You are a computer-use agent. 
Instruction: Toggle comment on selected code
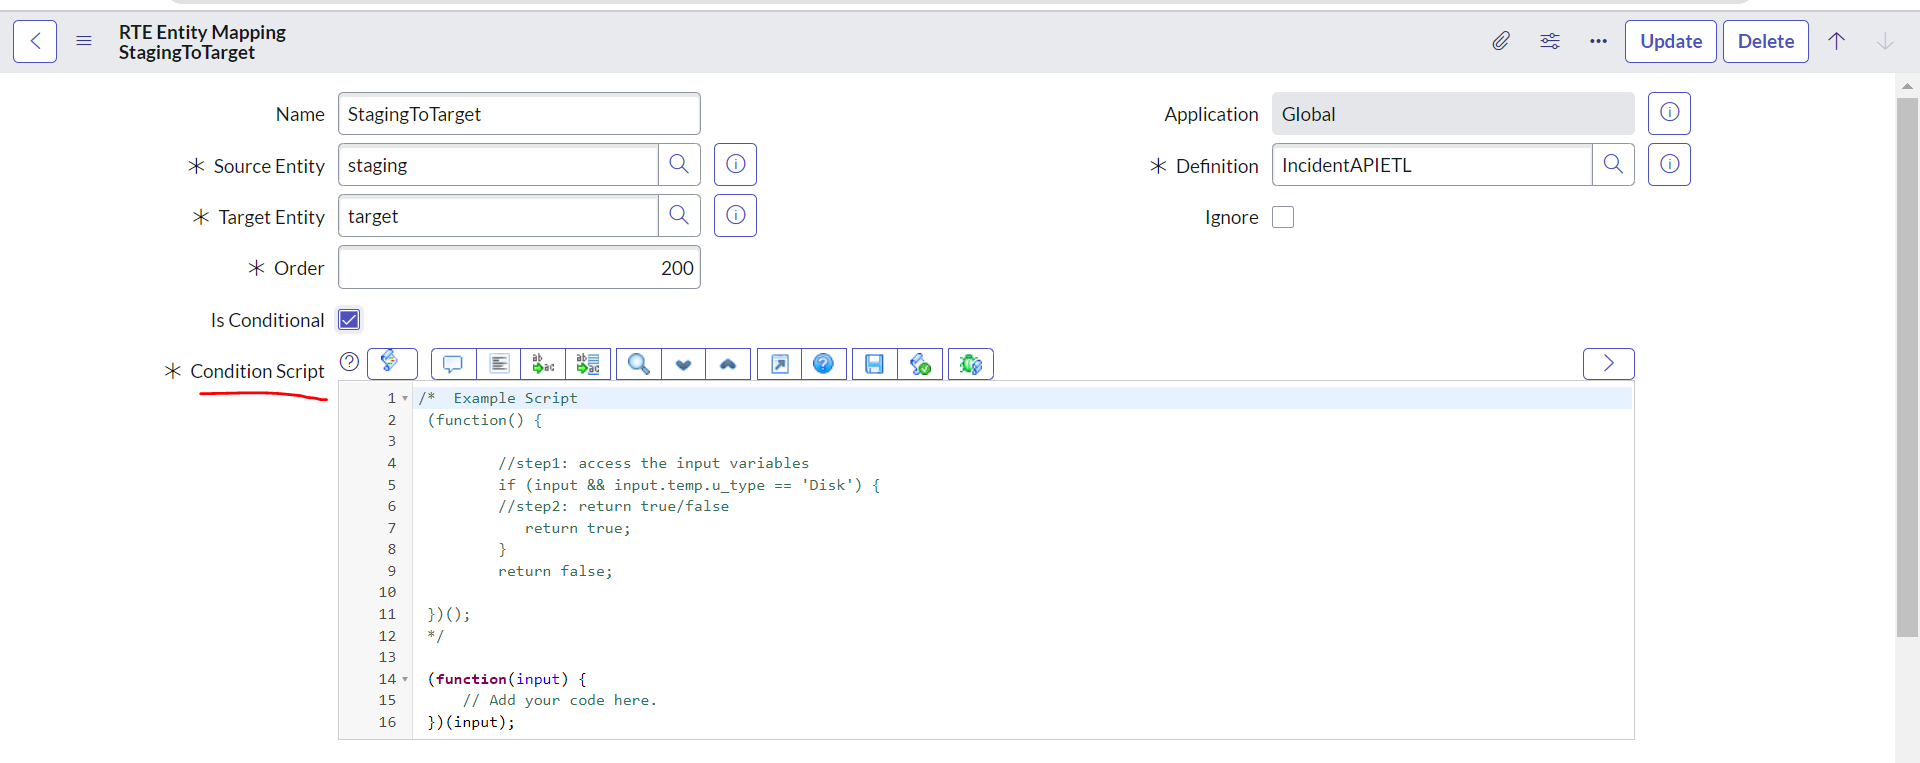click(x=454, y=364)
